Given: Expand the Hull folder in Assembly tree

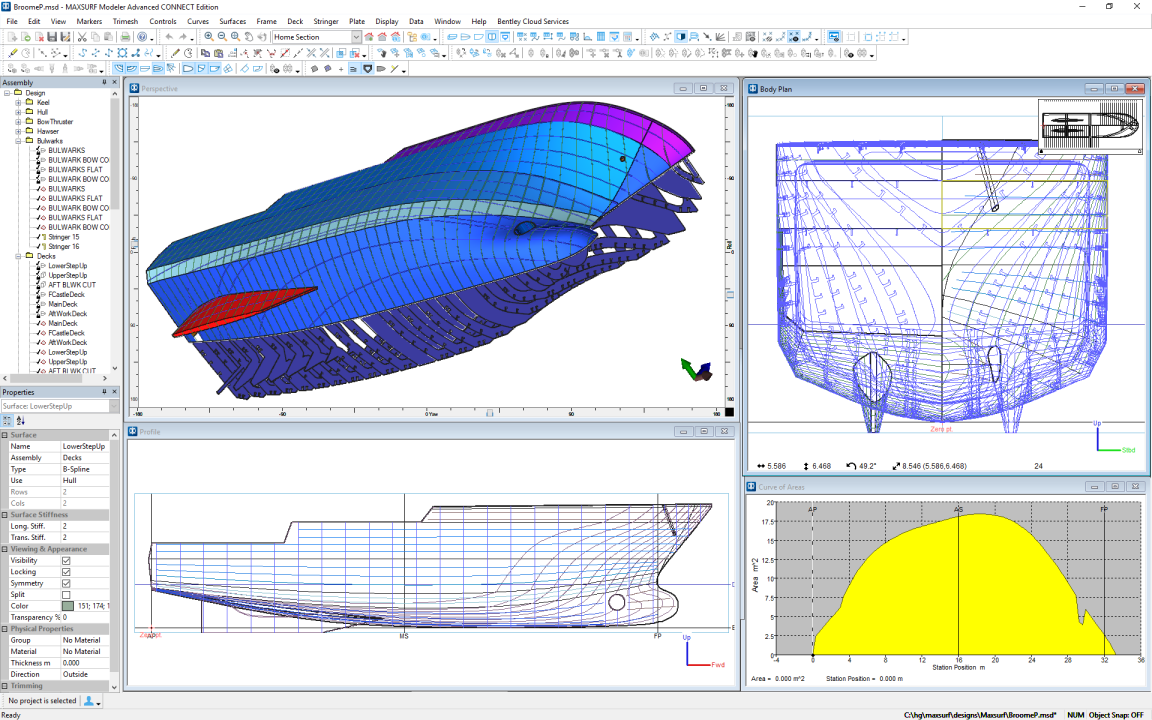Looking at the screenshot, I should pos(18,112).
